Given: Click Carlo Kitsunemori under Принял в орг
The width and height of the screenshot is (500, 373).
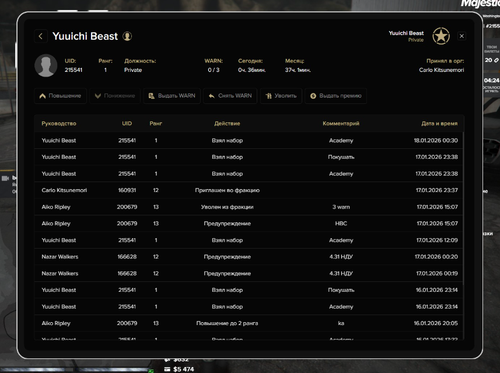Looking at the screenshot, I should (x=441, y=70).
